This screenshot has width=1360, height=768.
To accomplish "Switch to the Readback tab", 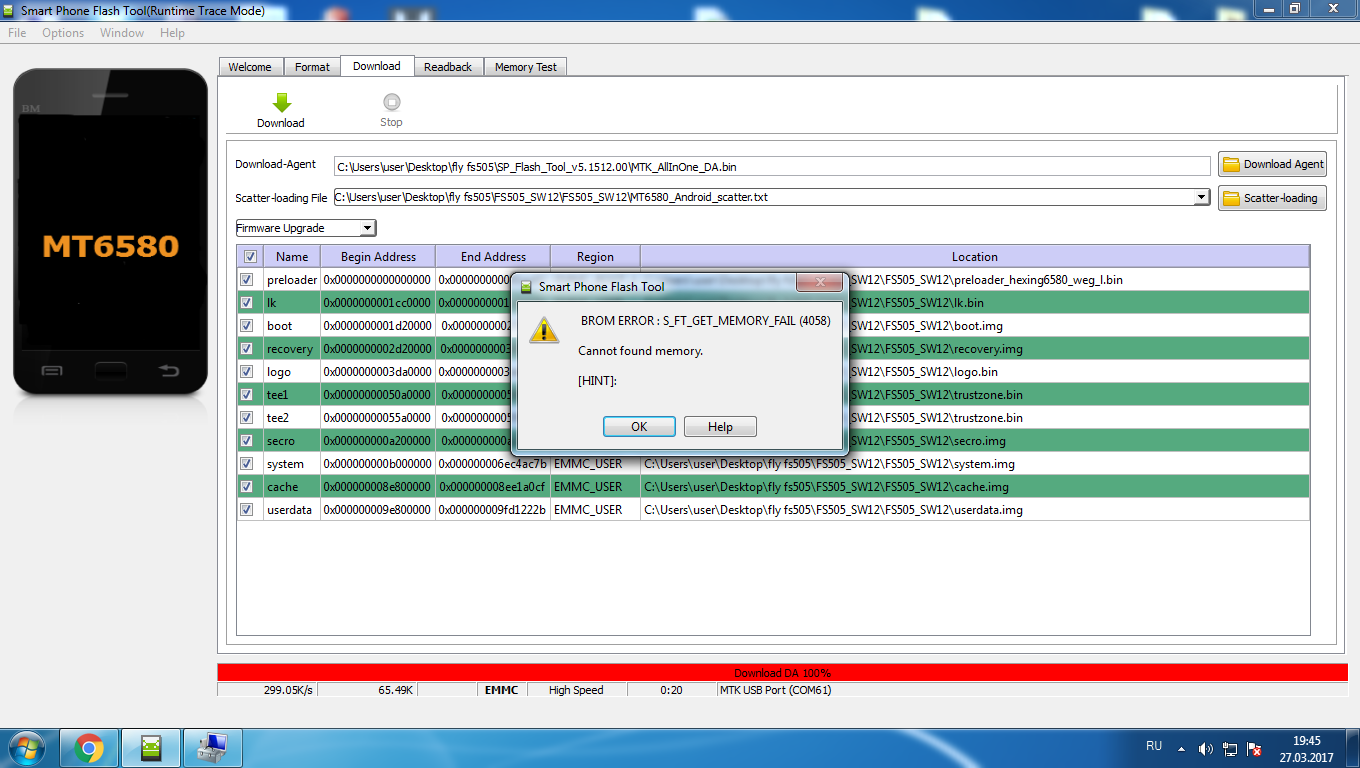I will (x=448, y=67).
